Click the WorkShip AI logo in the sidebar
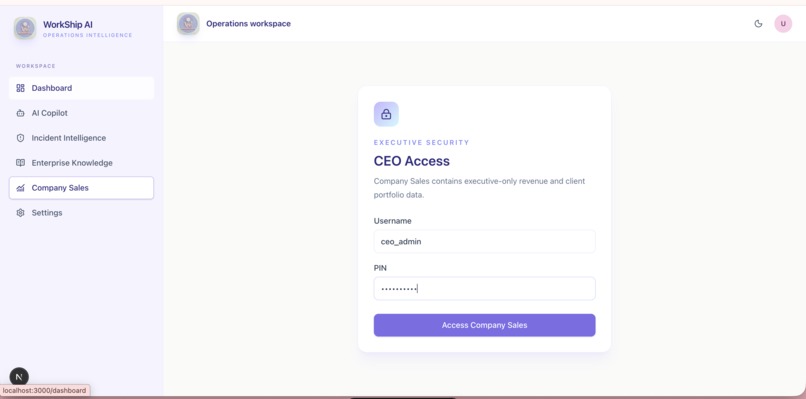 (x=25, y=28)
